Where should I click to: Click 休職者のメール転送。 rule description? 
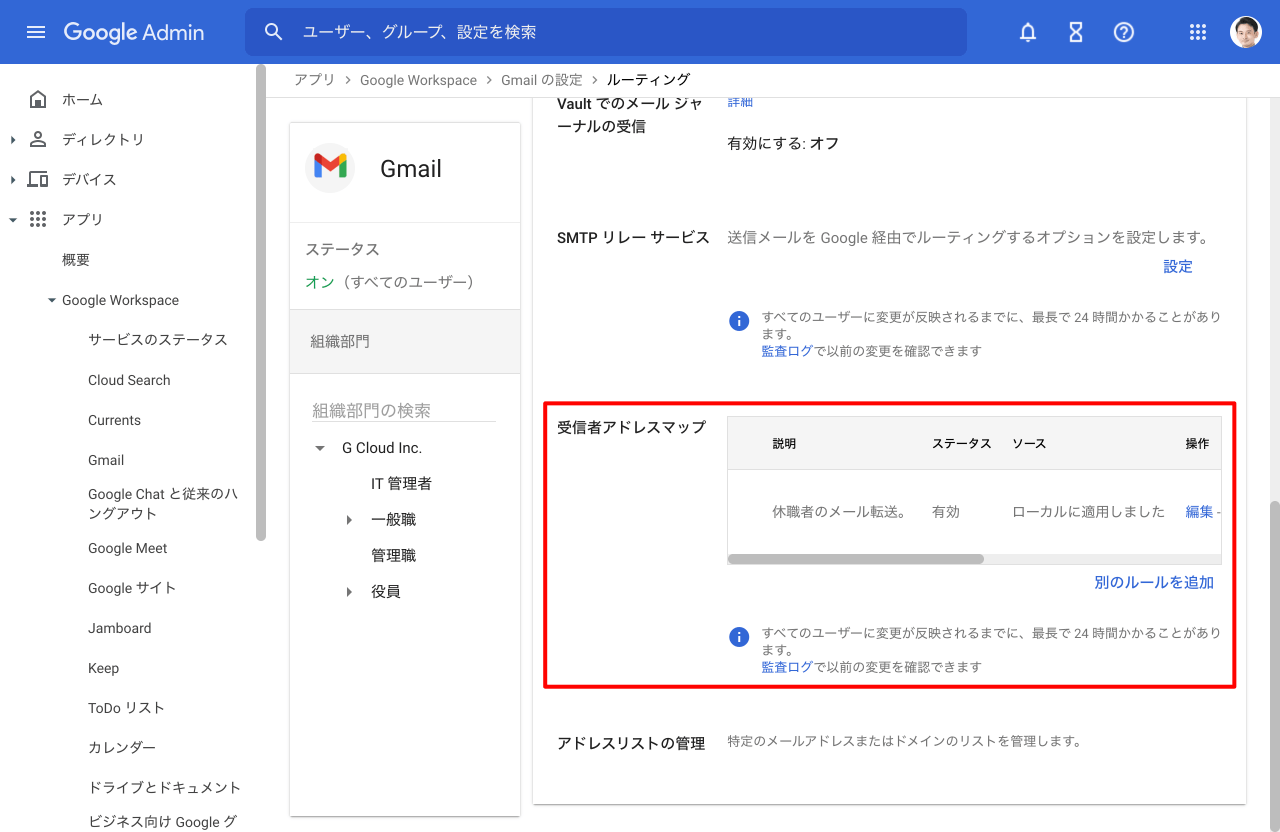pyautogui.click(x=839, y=511)
